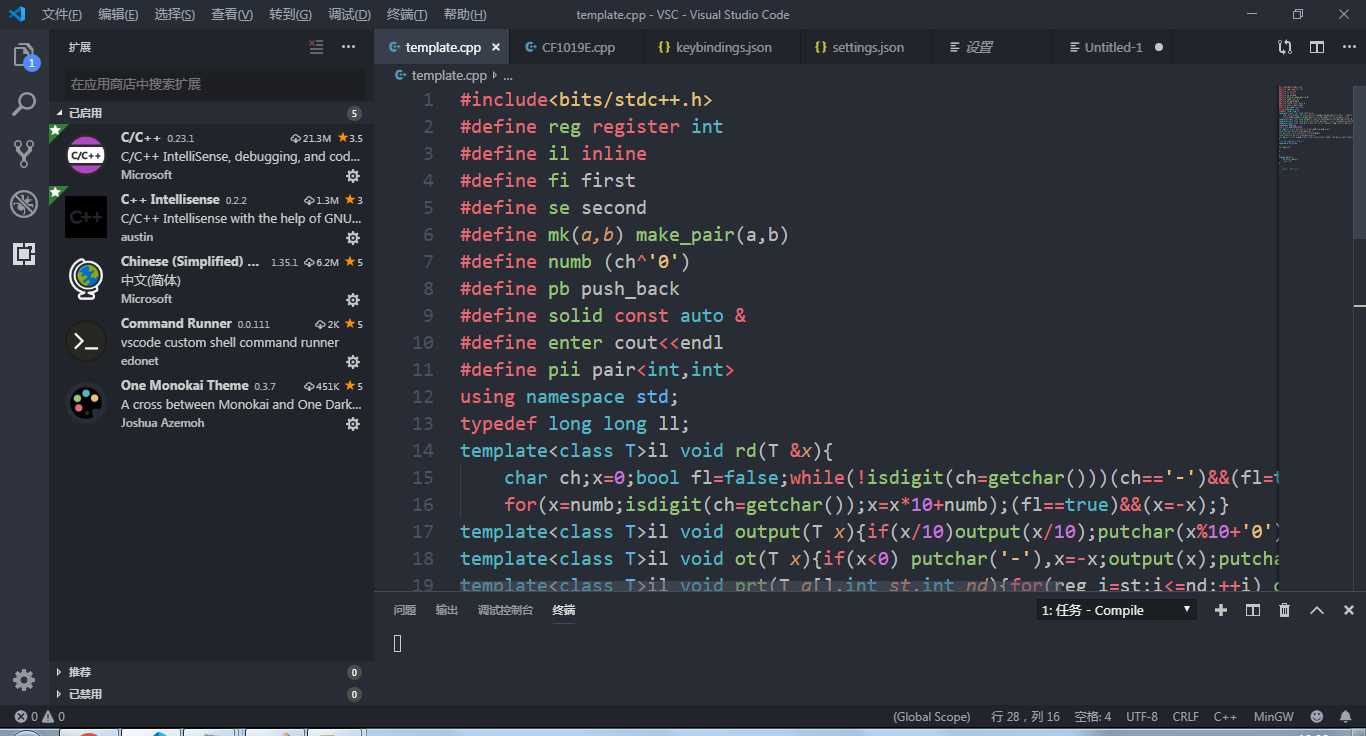This screenshot has width=1366, height=736.
Task: Clear extensions search results icon
Action: [x=316, y=47]
